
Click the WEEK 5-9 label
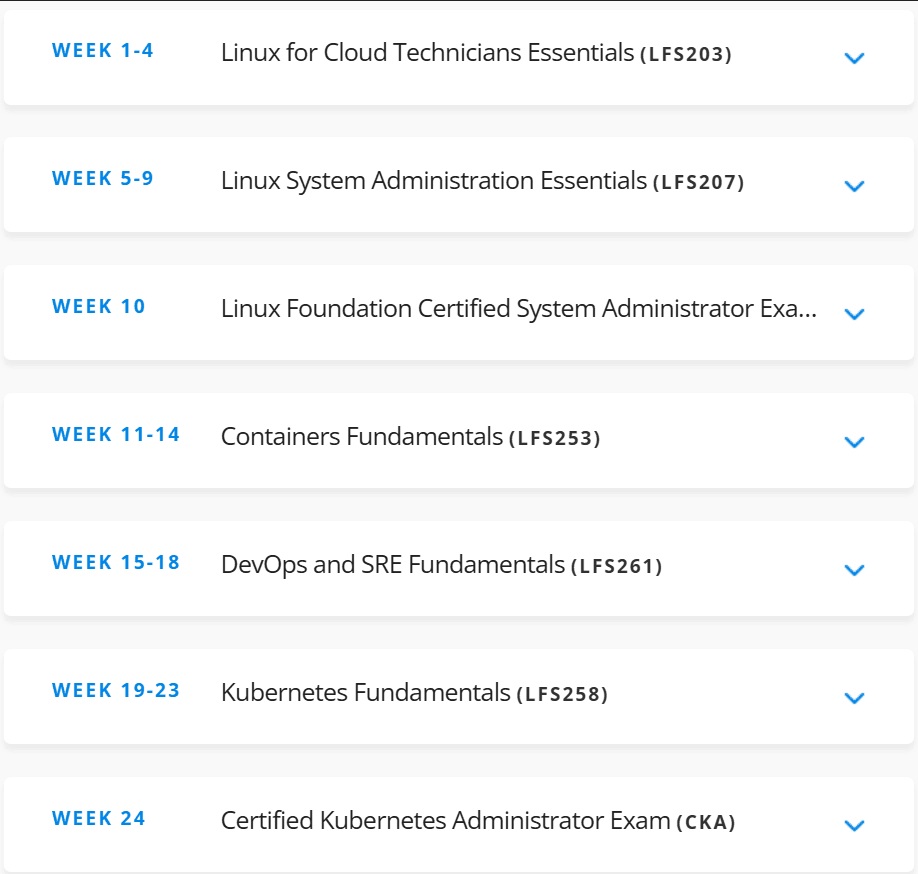coord(102,178)
